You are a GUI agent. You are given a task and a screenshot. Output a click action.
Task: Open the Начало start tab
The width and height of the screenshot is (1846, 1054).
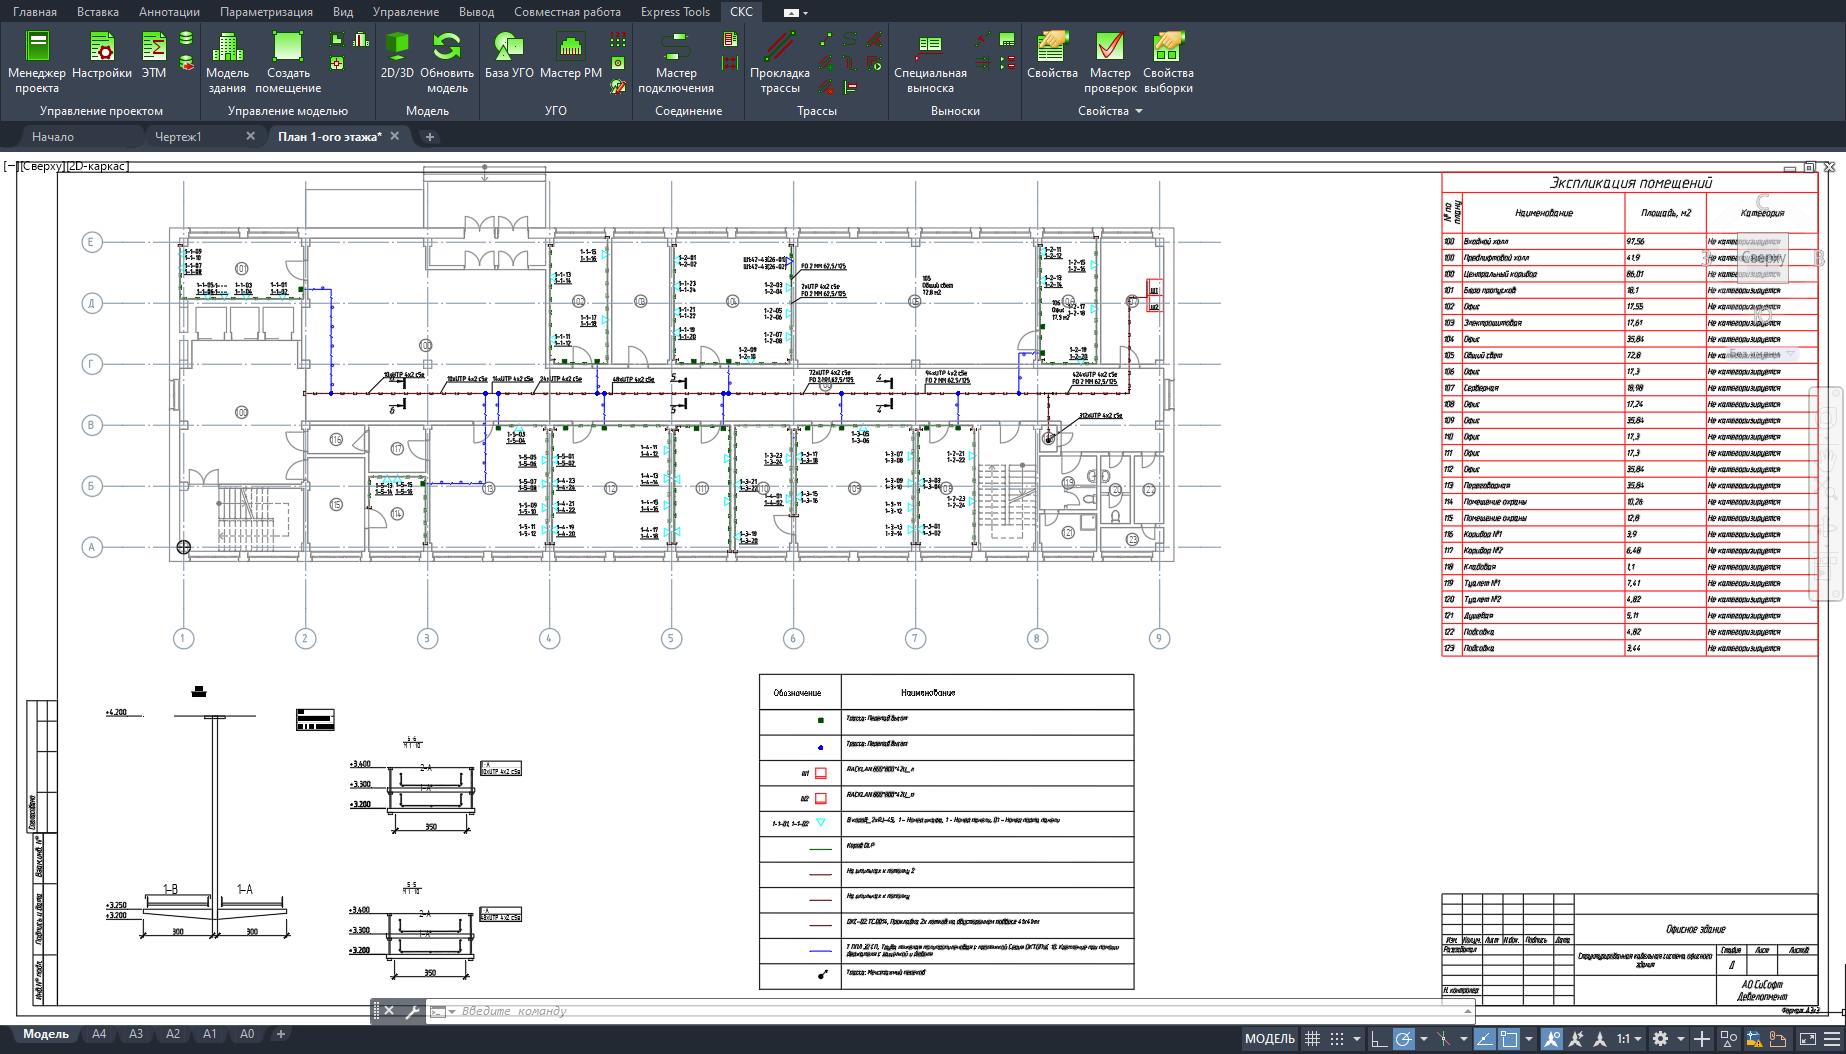(x=53, y=137)
